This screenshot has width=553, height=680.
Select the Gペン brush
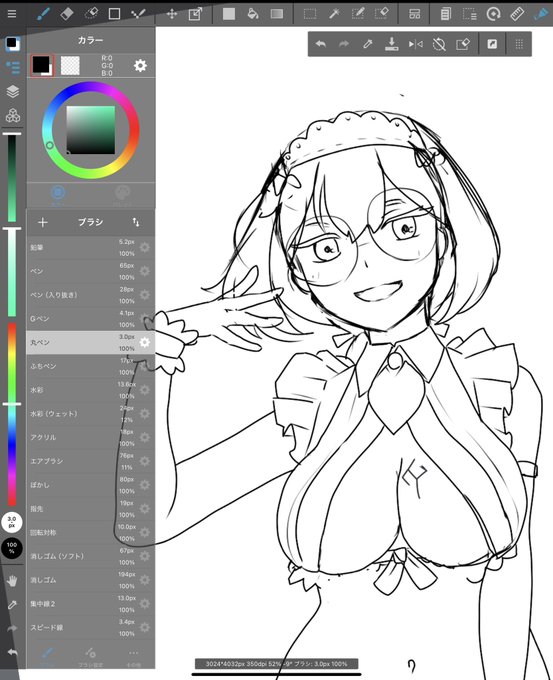(91, 319)
